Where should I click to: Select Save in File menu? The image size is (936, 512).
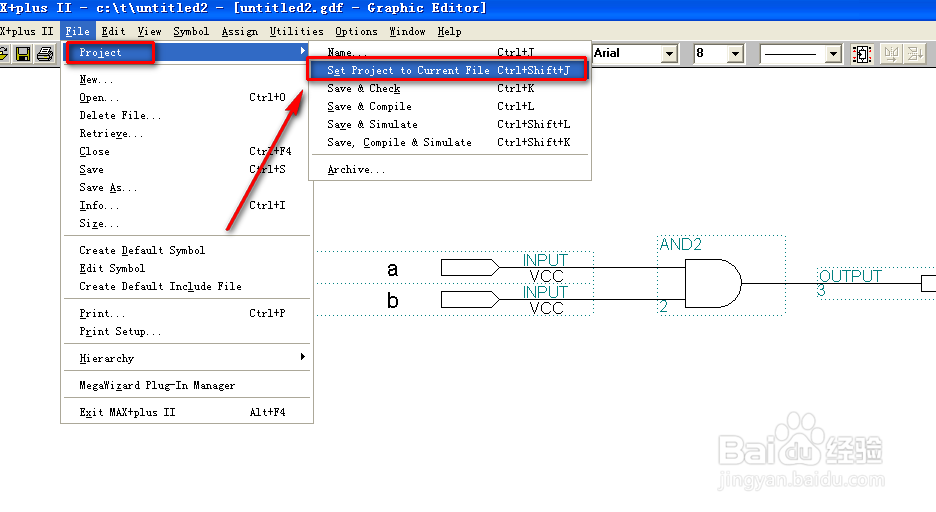coord(187,169)
